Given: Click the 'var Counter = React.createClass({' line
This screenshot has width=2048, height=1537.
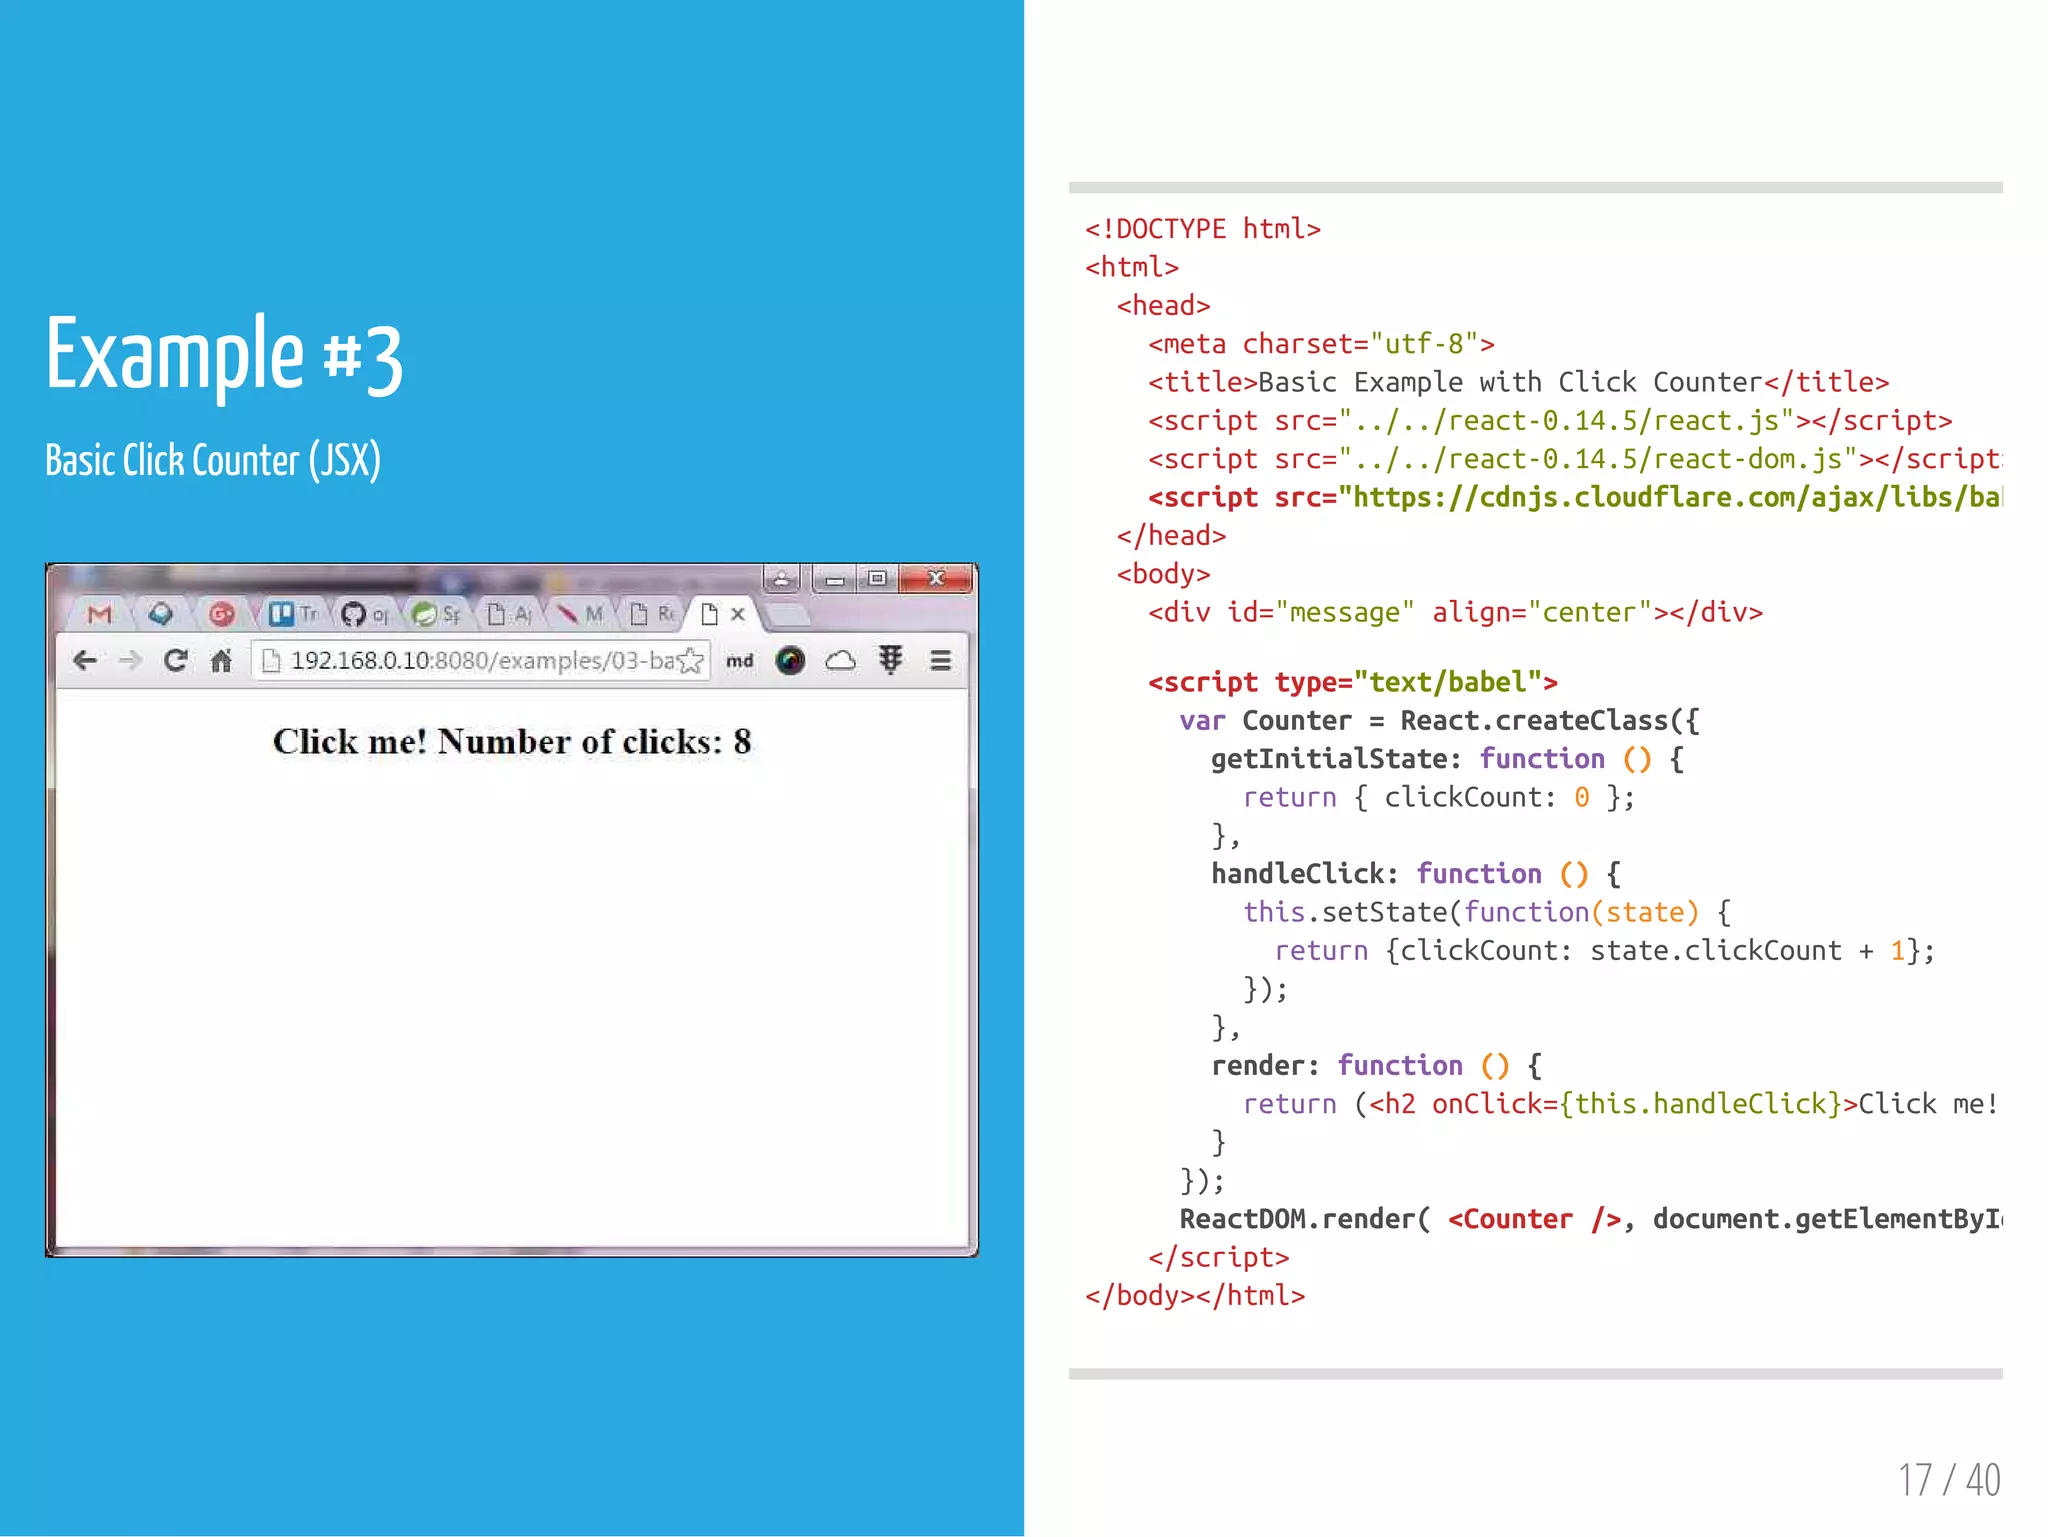Looking at the screenshot, I should point(1439,720).
